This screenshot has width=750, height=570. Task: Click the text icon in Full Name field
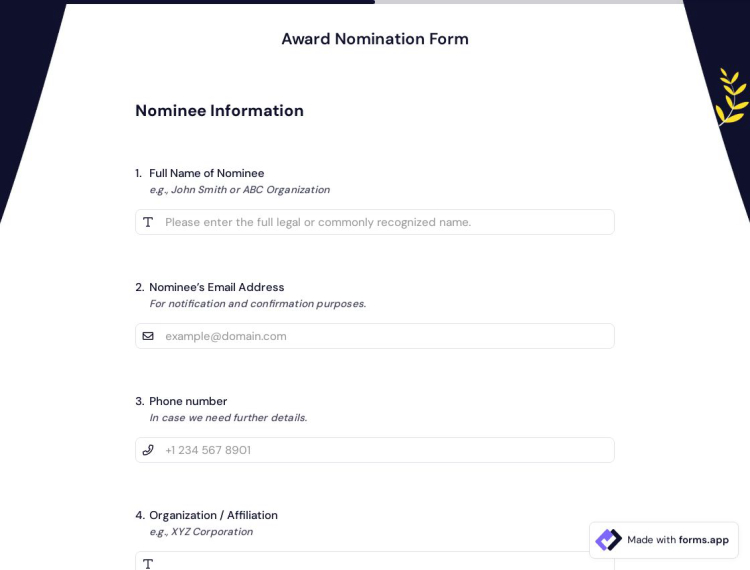pyautogui.click(x=148, y=222)
